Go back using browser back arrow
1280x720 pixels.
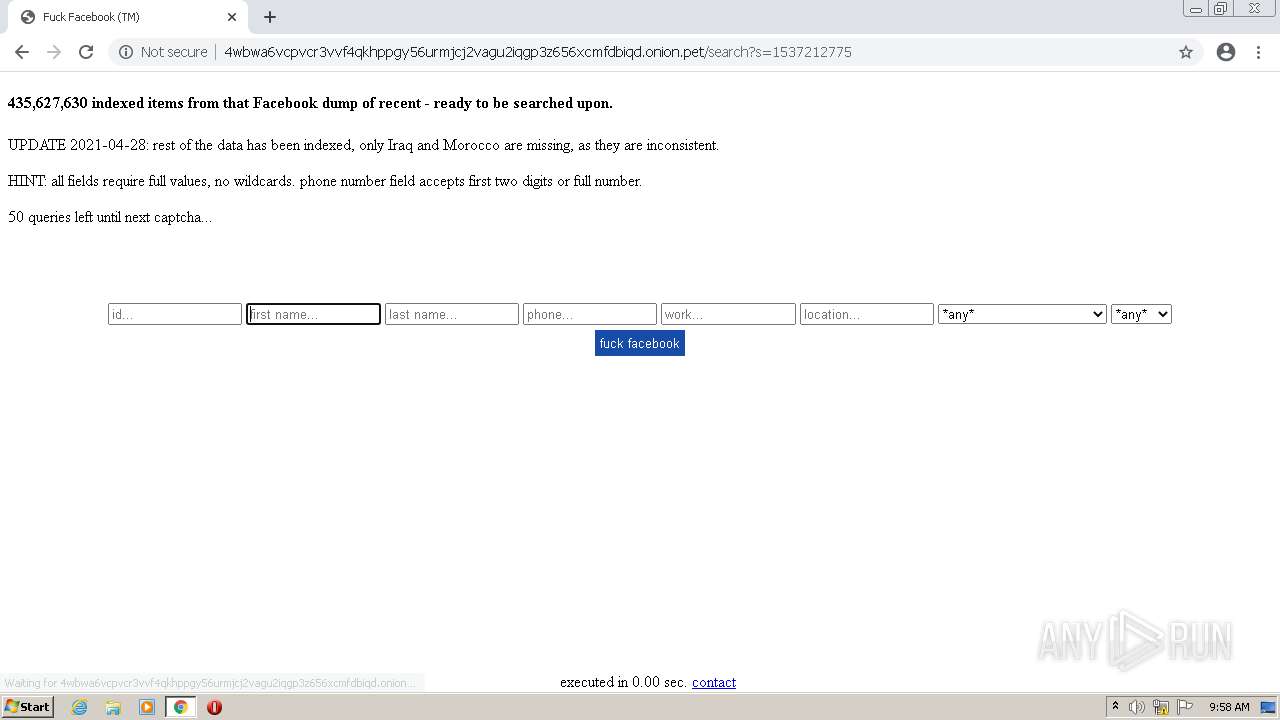22,52
